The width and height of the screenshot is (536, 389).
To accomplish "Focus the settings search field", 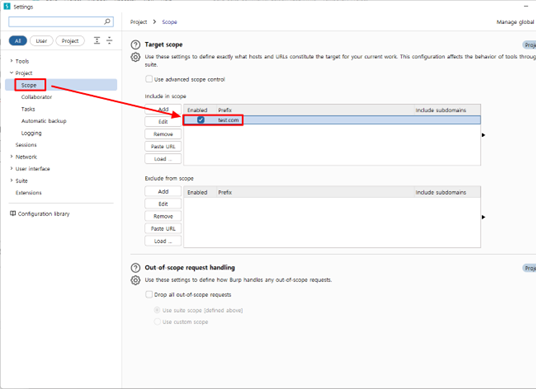I will click(x=61, y=22).
